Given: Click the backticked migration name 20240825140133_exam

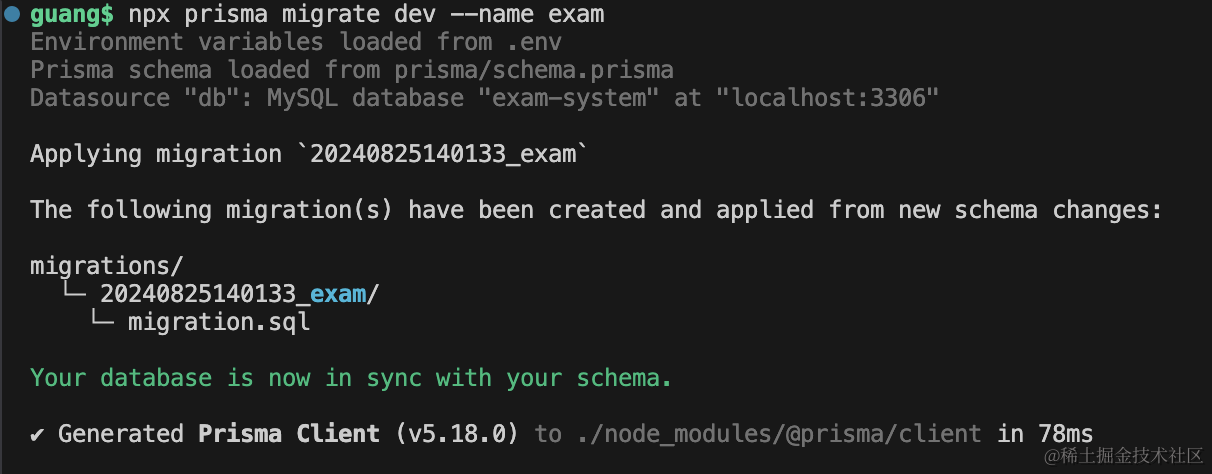Looking at the screenshot, I should [443, 154].
